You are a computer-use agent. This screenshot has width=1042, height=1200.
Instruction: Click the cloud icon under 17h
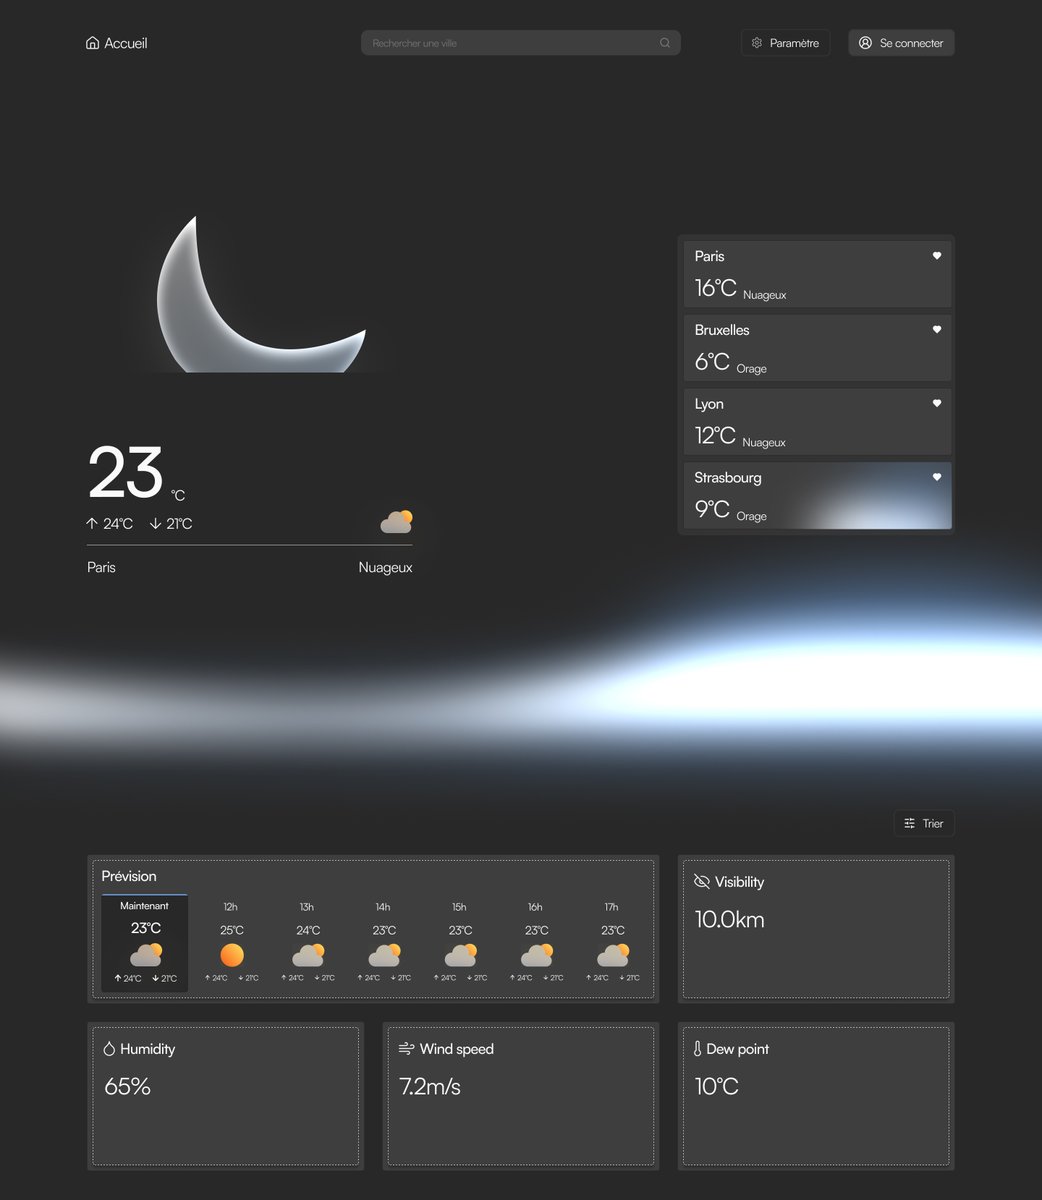coord(612,955)
